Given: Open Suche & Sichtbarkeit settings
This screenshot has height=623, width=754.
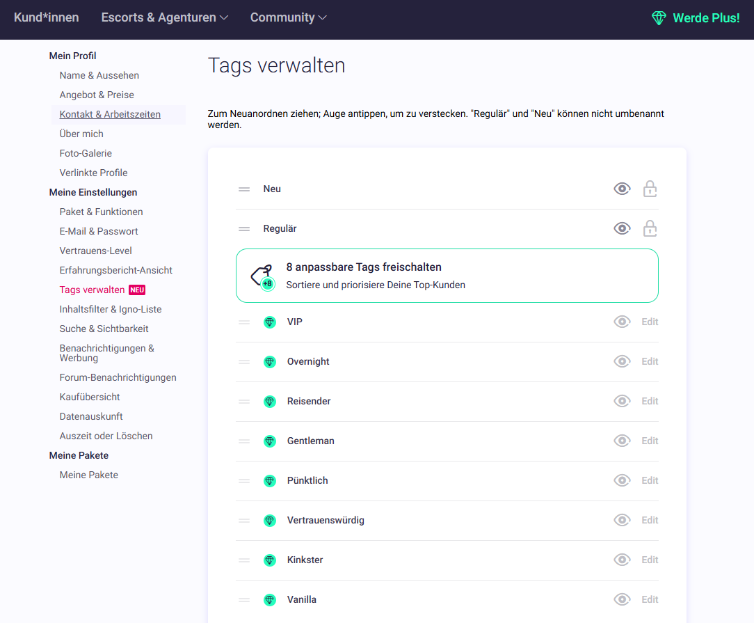Looking at the screenshot, I should (x=104, y=329).
